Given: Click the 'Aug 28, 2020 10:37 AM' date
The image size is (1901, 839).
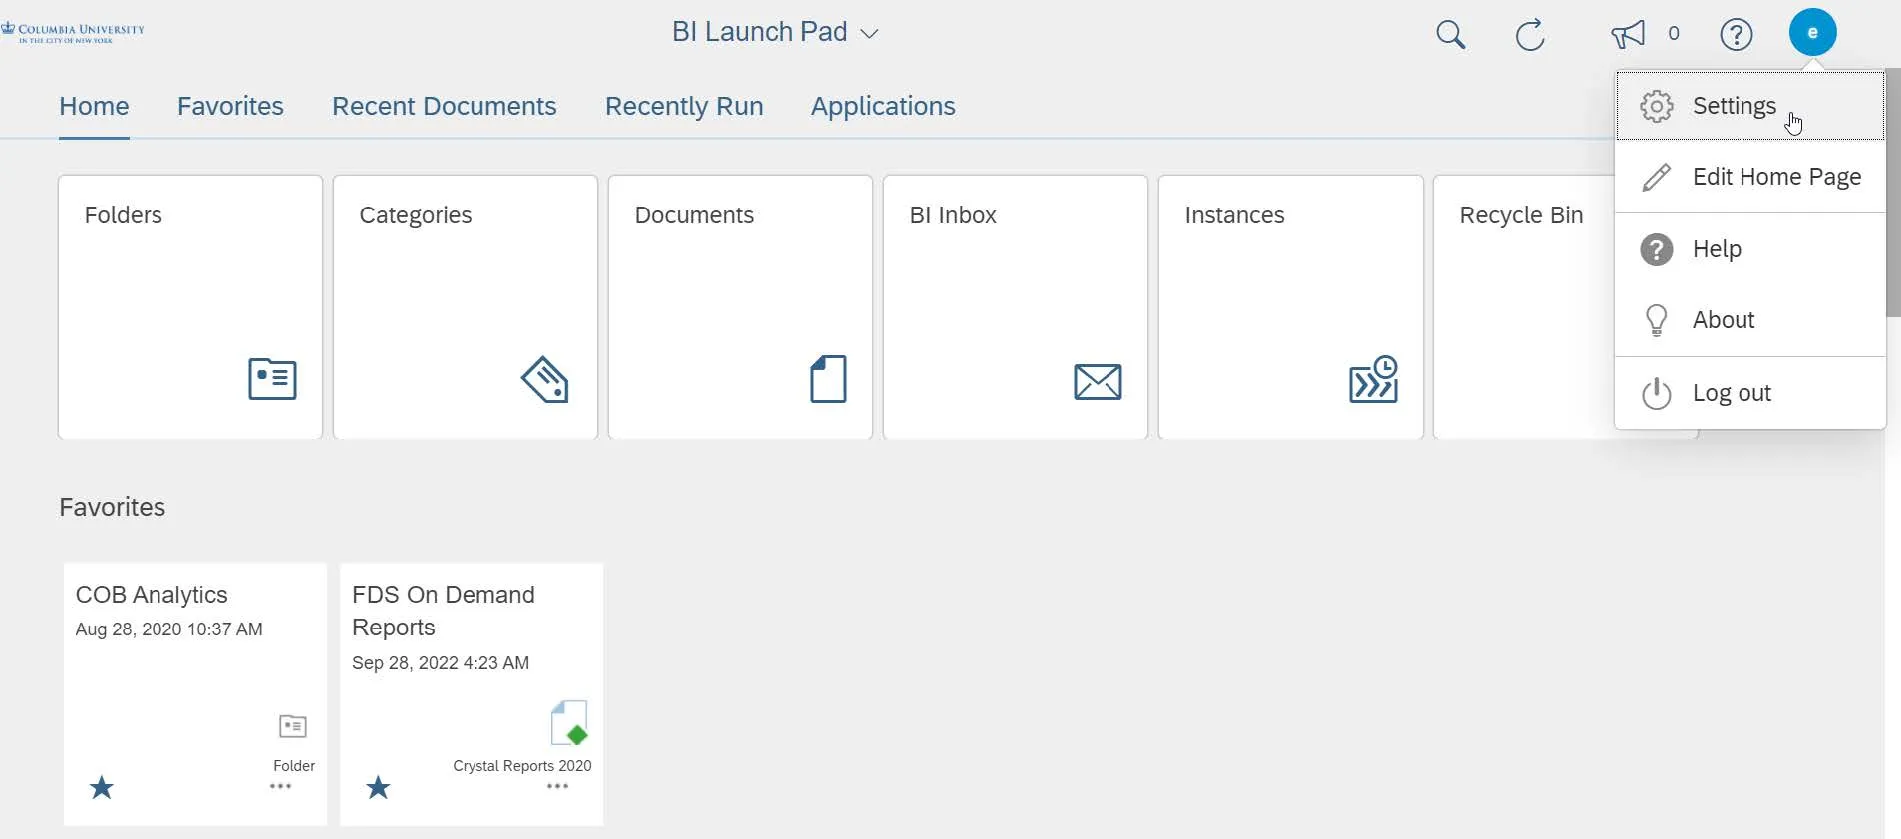Looking at the screenshot, I should (169, 629).
